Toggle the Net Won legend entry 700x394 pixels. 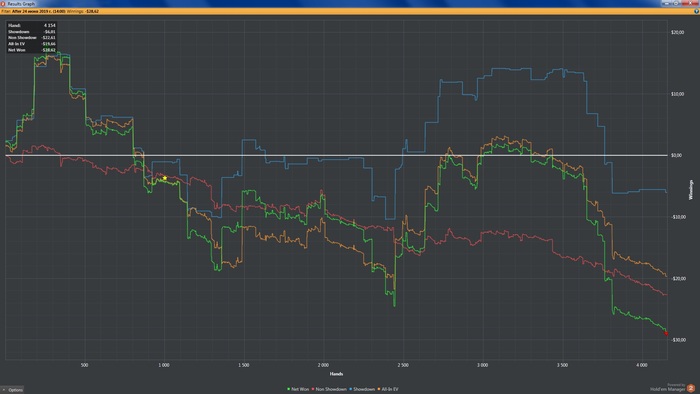tap(298, 390)
